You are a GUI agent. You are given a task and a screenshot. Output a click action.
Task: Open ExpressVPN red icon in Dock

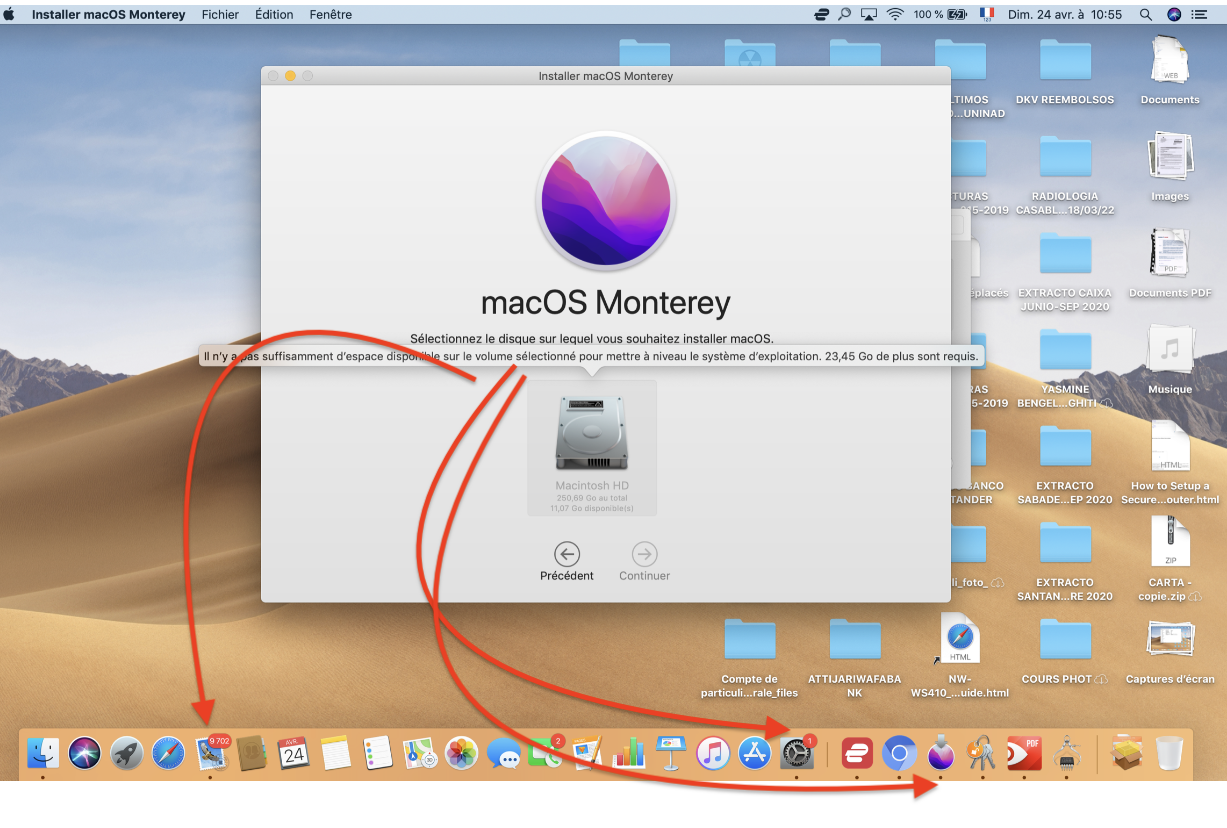(x=857, y=753)
